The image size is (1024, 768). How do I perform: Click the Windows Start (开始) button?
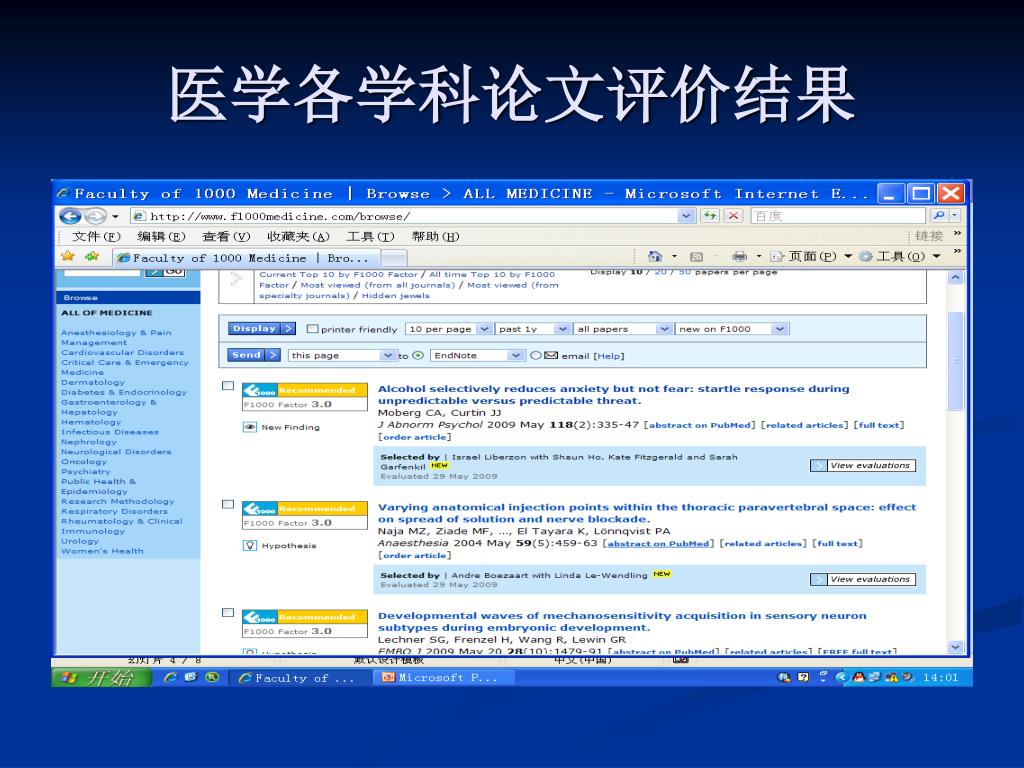102,678
